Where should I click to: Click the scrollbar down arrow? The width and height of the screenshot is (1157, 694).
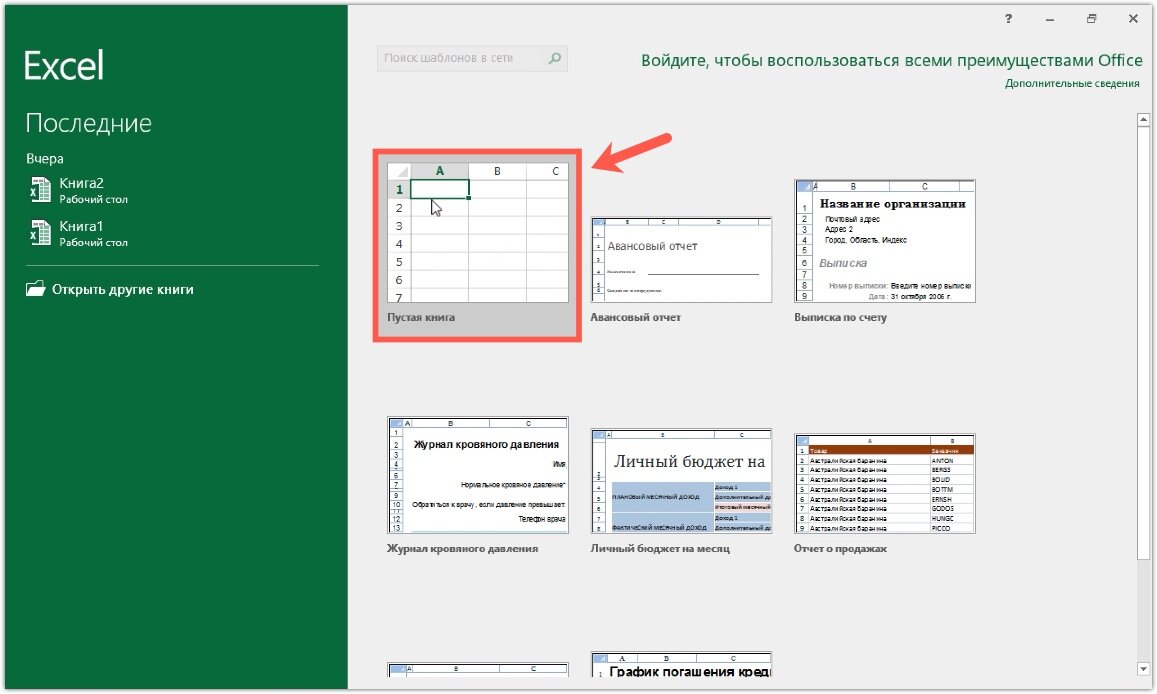(x=1143, y=669)
